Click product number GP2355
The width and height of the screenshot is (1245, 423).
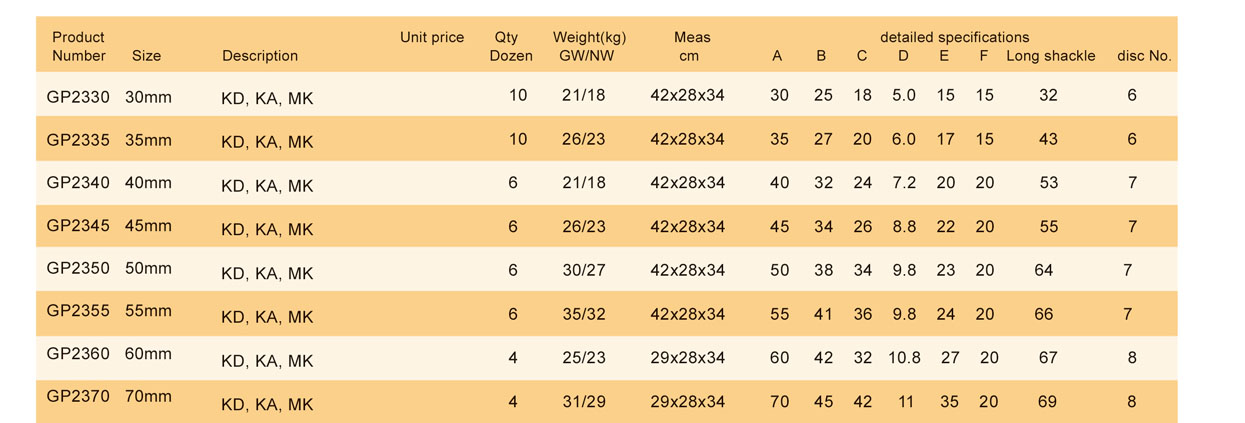click(78, 311)
